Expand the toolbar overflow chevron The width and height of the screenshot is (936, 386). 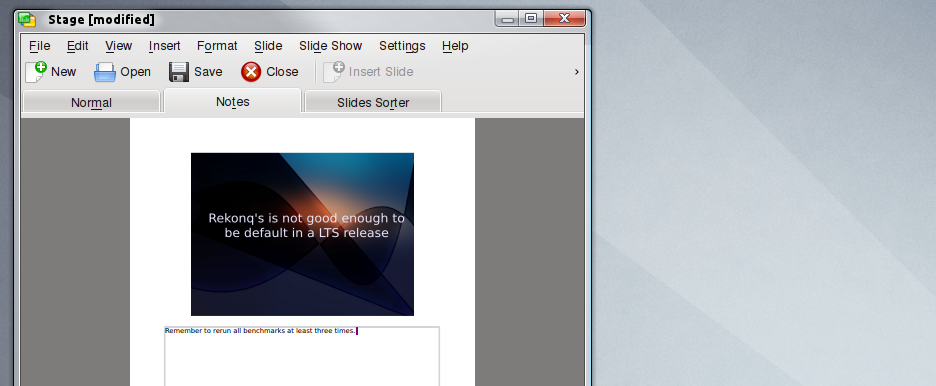[x=577, y=72]
